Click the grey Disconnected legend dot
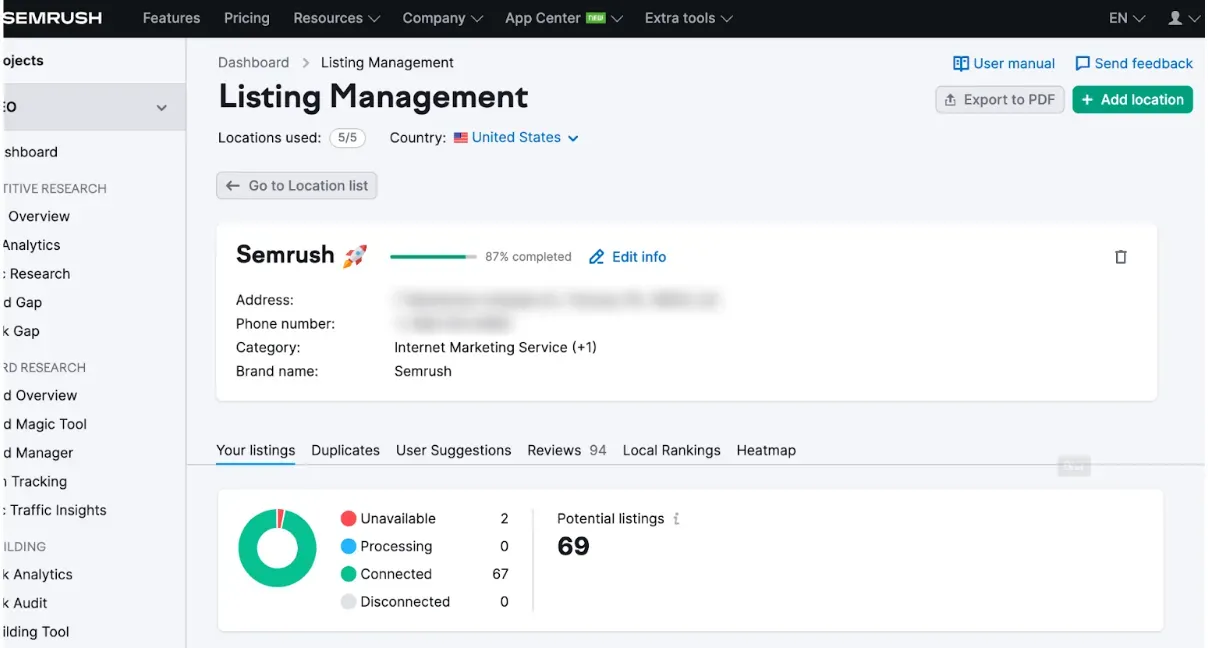 tap(348, 602)
